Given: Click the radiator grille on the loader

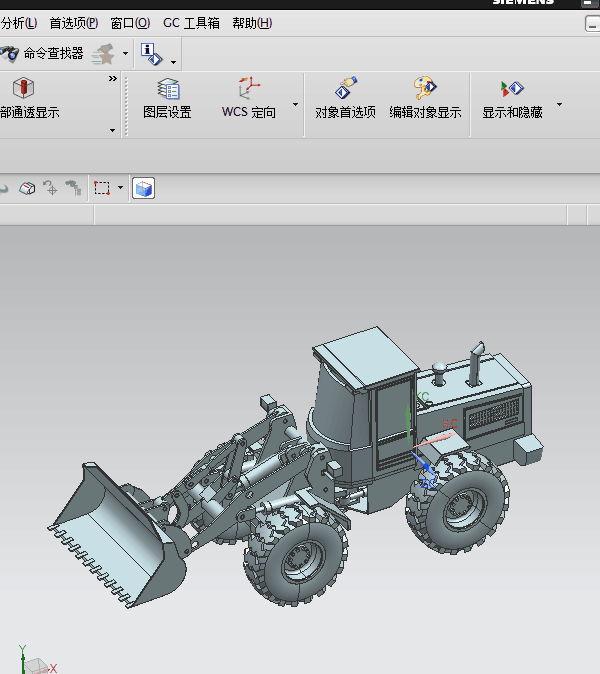Looking at the screenshot, I should tap(494, 414).
